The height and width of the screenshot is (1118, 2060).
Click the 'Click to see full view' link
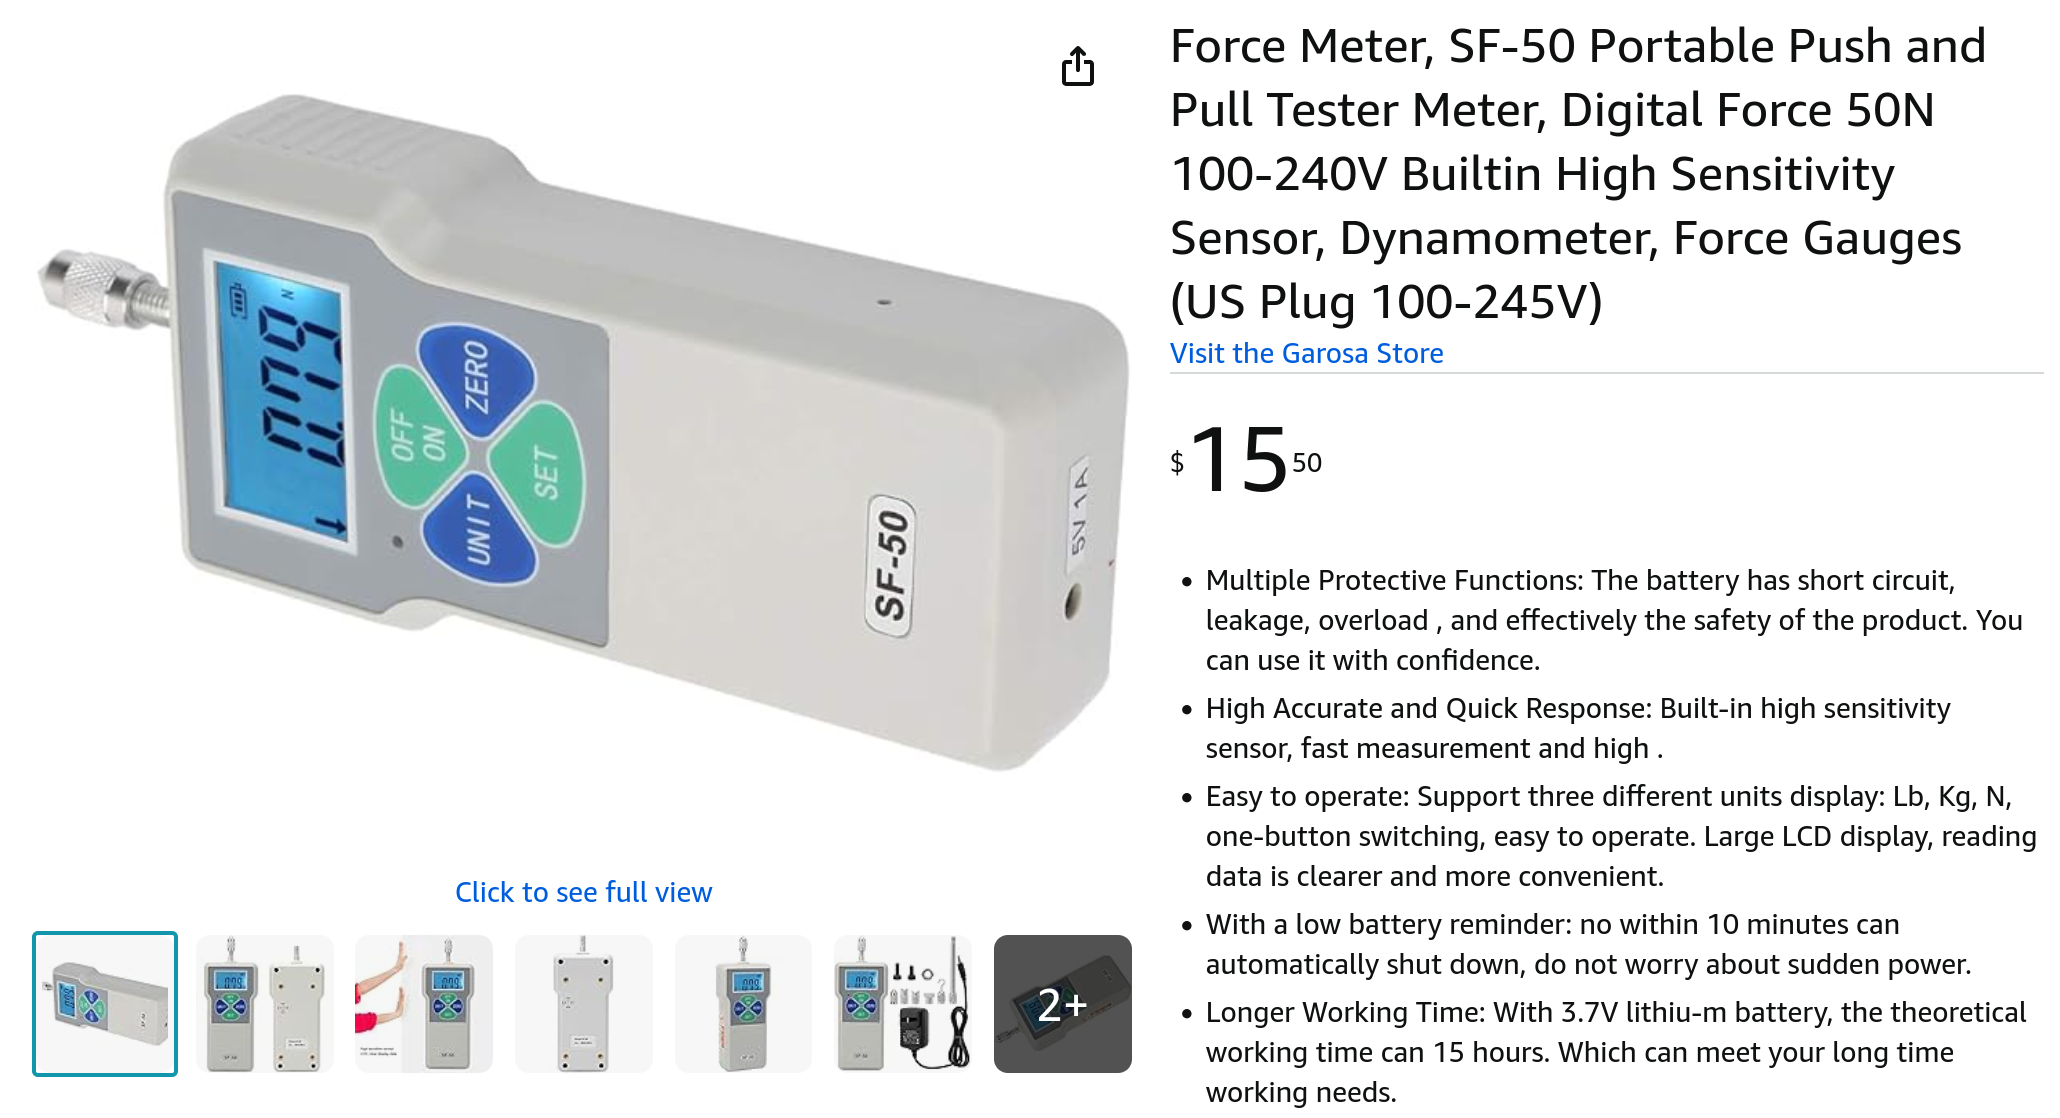tap(583, 891)
